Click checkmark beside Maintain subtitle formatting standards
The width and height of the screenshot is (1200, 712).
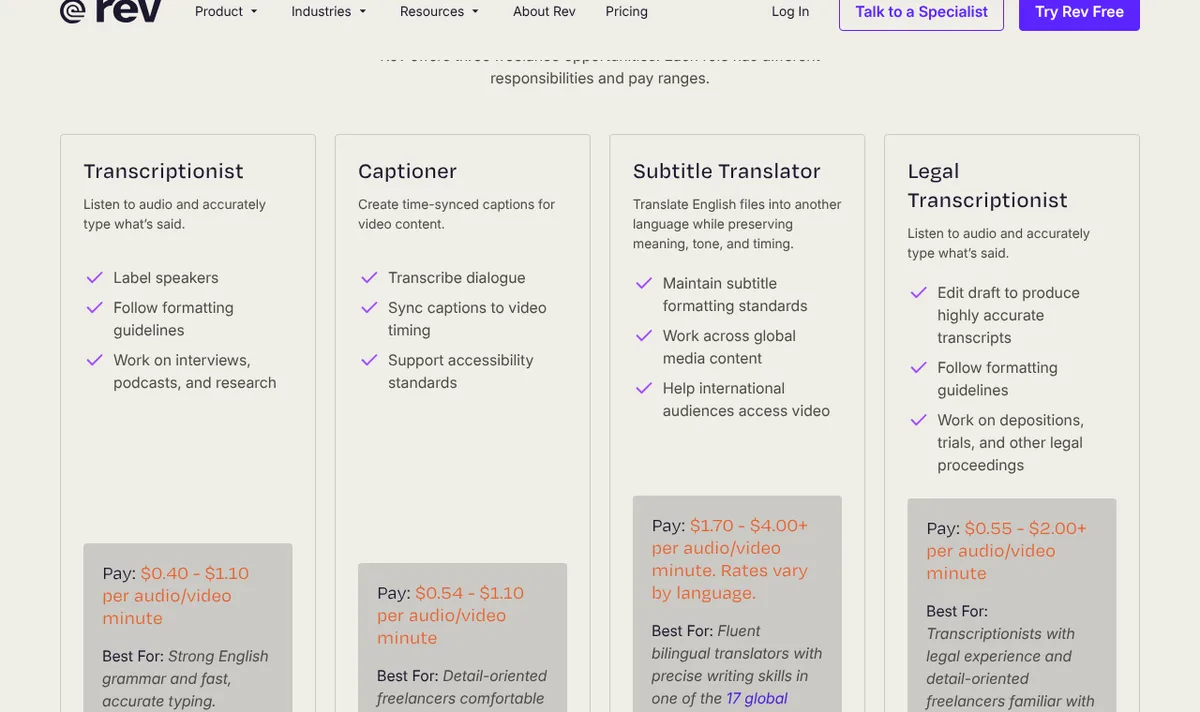[644, 284]
